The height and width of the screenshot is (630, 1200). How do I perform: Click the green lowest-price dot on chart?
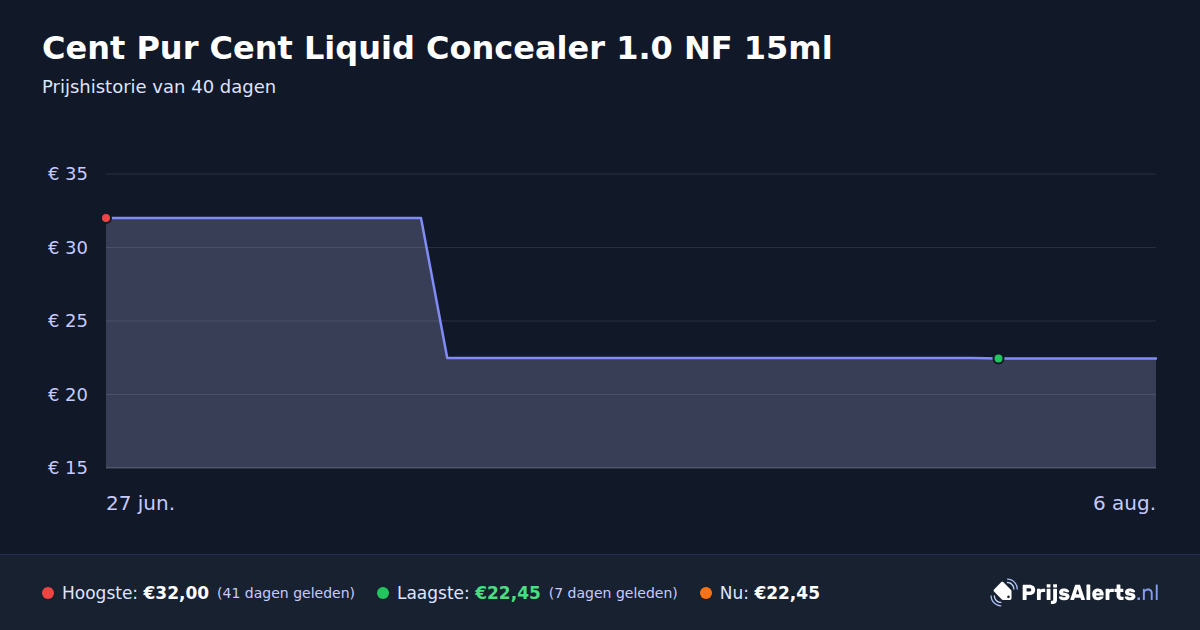(x=998, y=358)
